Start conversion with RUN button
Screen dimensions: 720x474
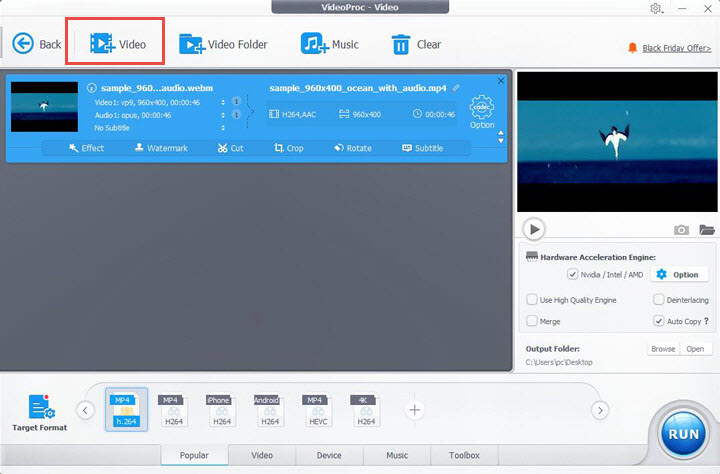[x=683, y=434]
